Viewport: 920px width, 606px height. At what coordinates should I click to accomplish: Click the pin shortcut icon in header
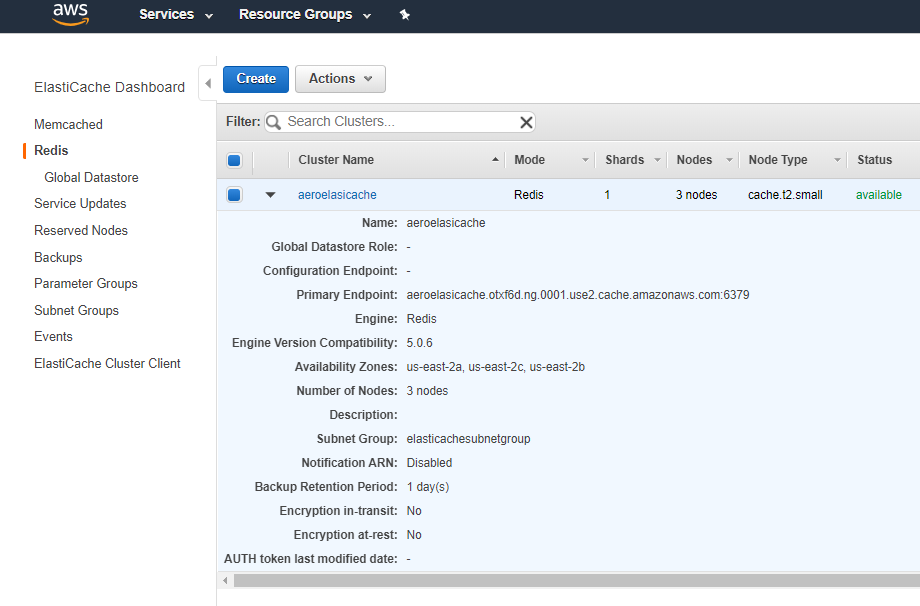[x=404, y=15]
